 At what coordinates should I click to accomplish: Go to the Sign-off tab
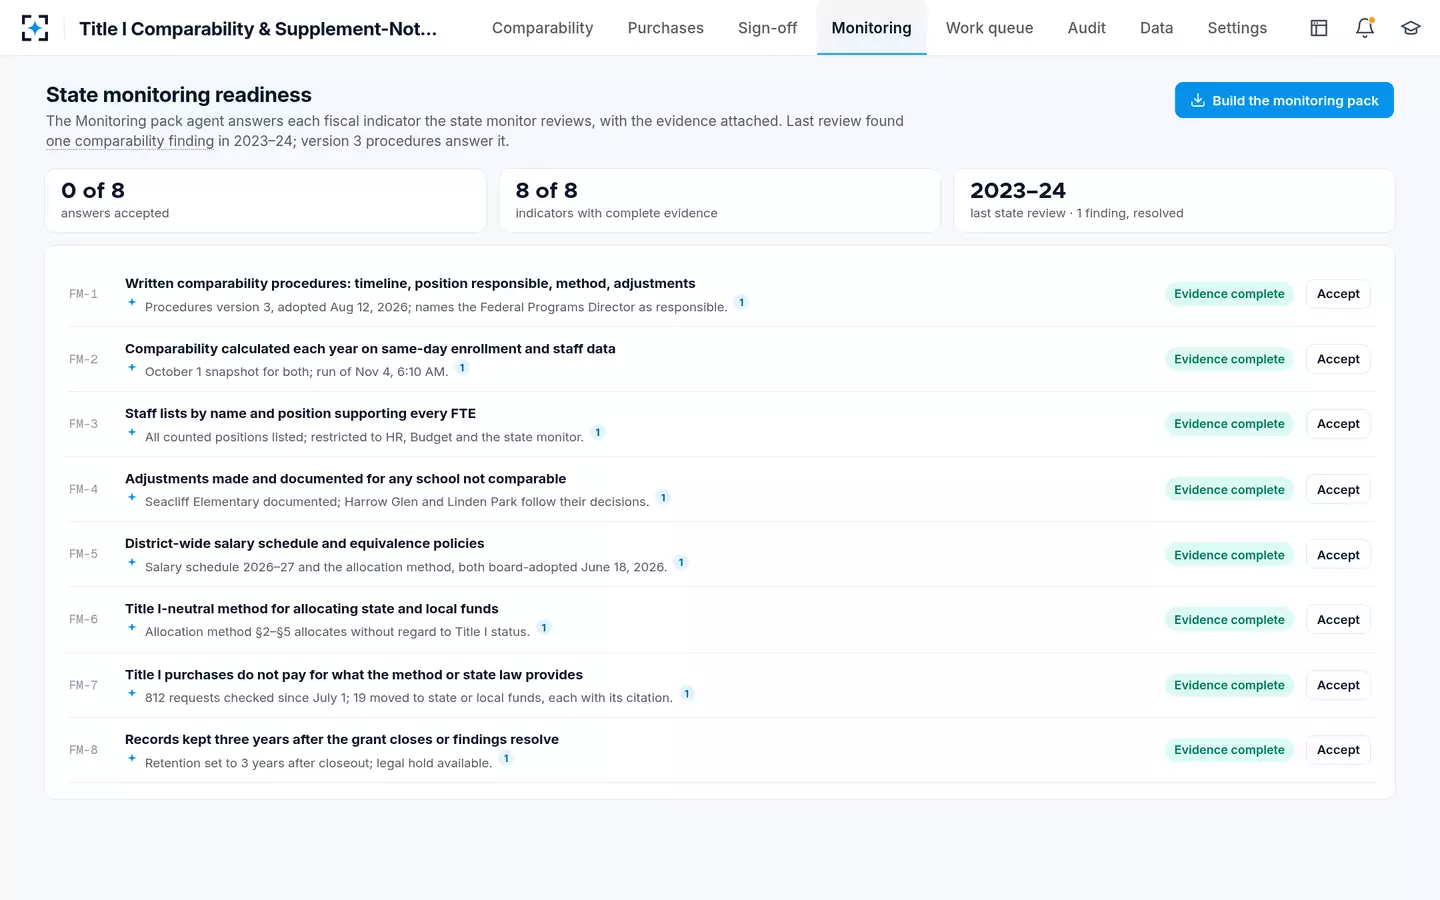(768, 28)
